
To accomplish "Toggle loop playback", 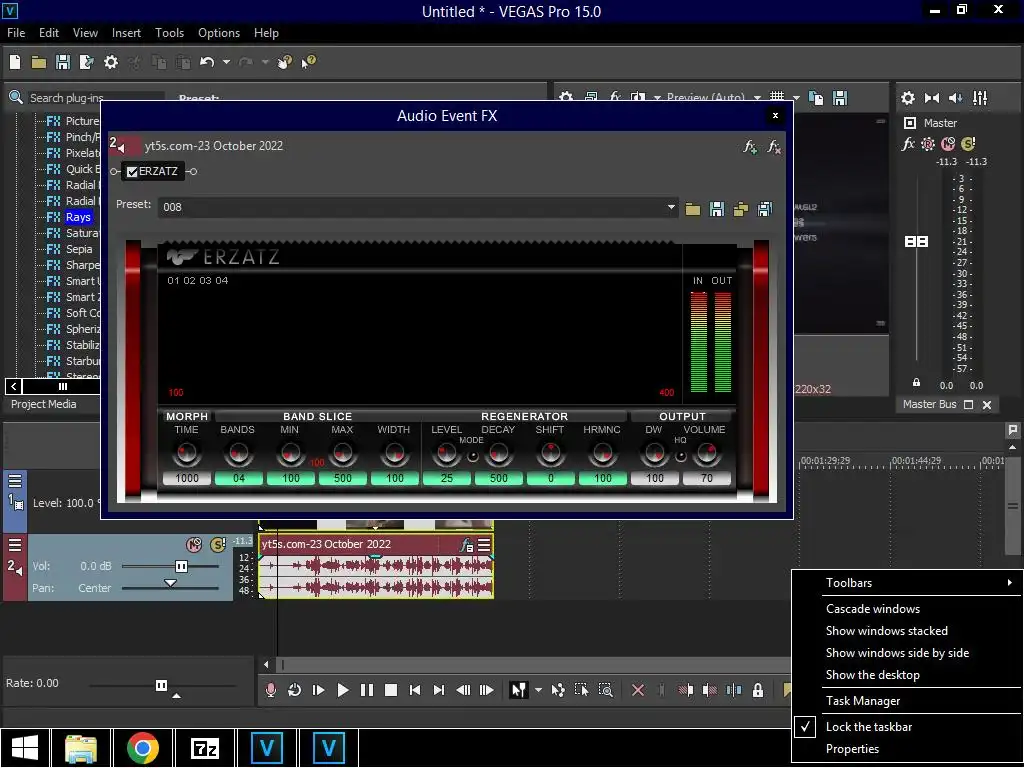I will coord(295,690).
